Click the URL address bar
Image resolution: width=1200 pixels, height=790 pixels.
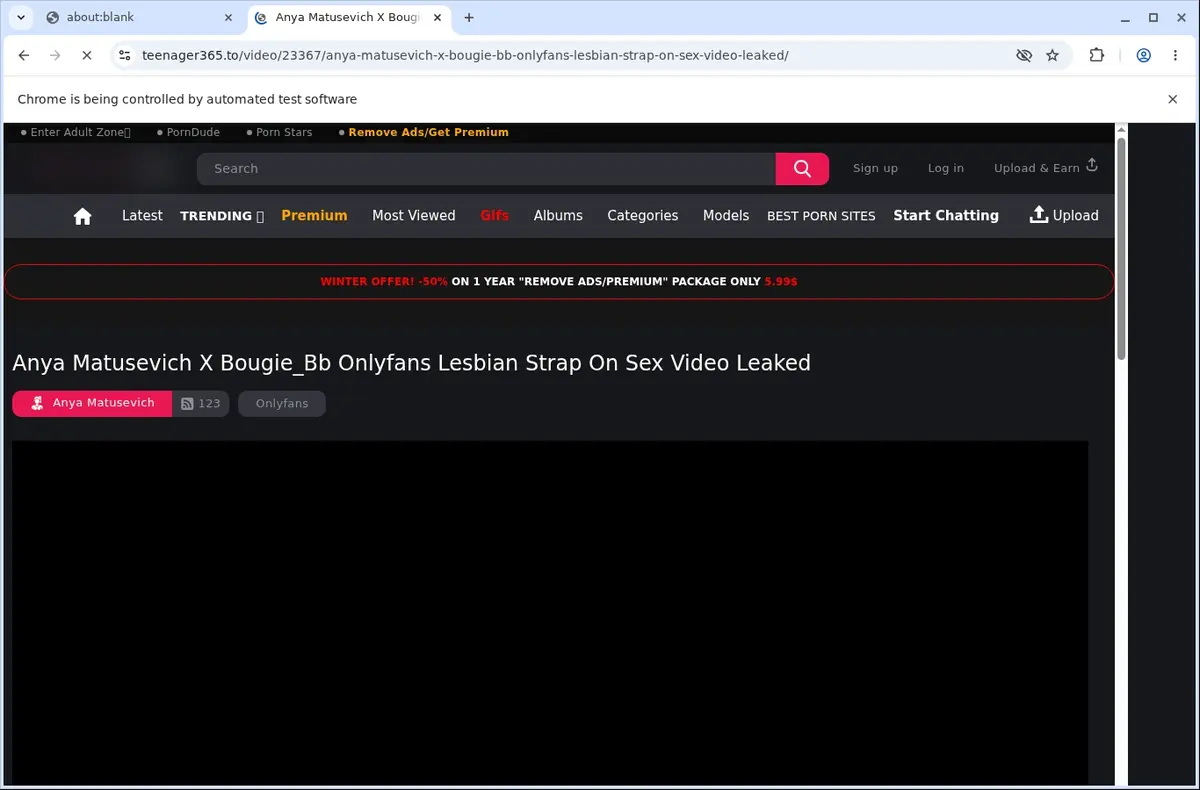(570, 55)
